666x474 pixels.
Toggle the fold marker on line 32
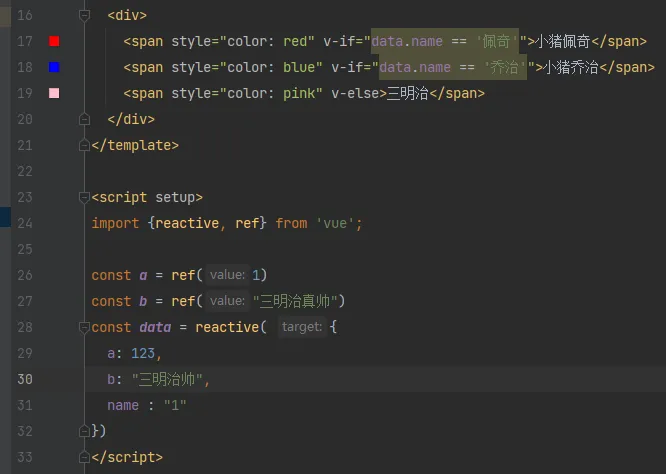[84, 431]
